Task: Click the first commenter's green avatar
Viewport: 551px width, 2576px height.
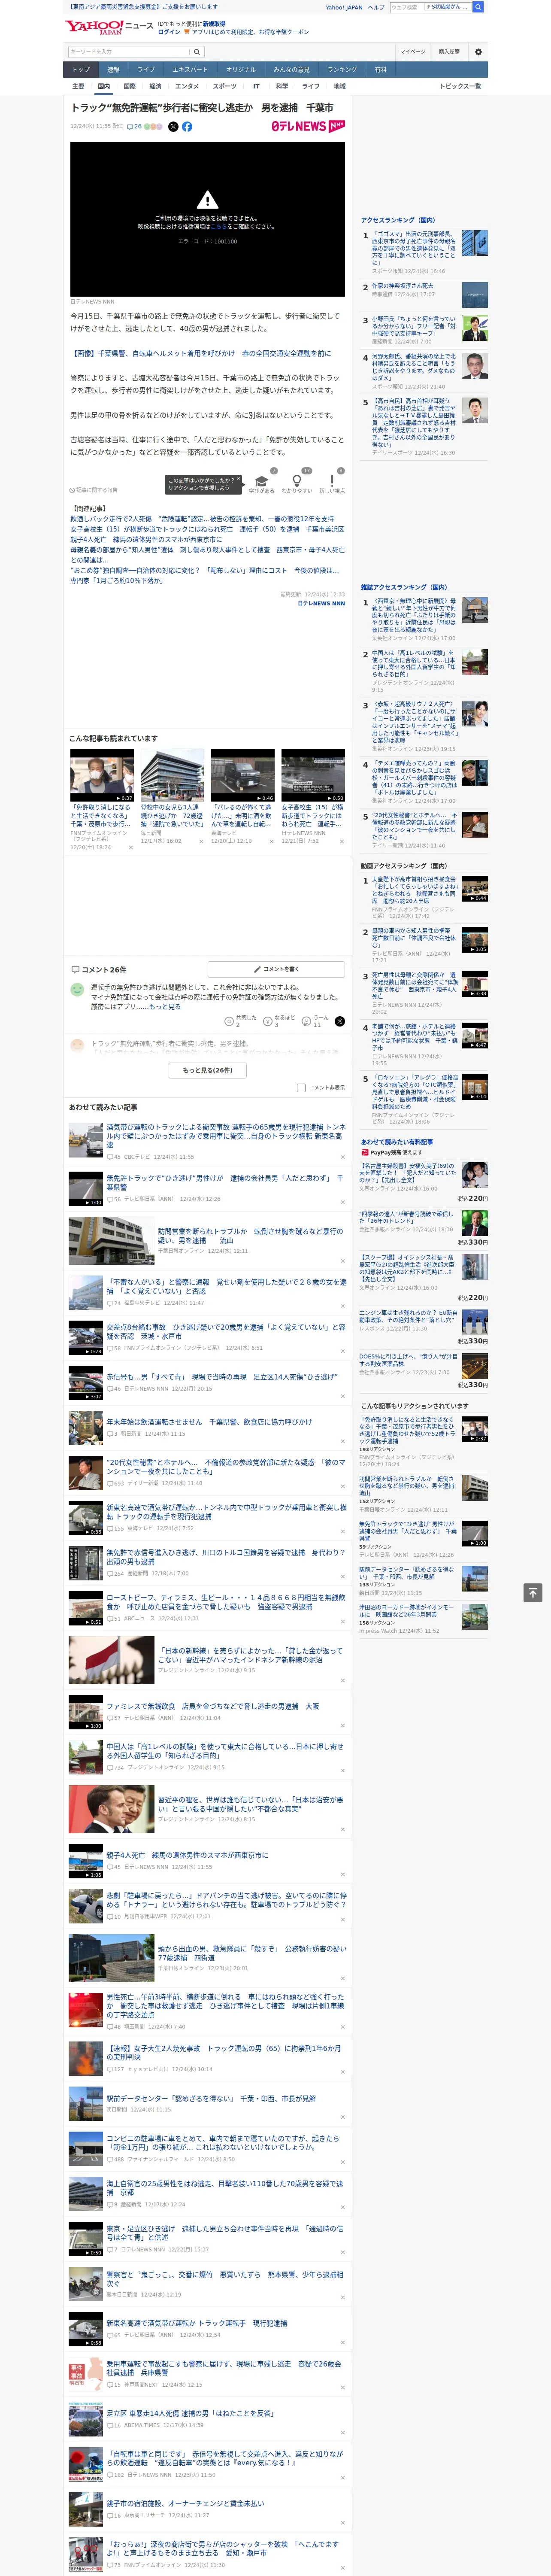Action: click(x=77, y=989)
